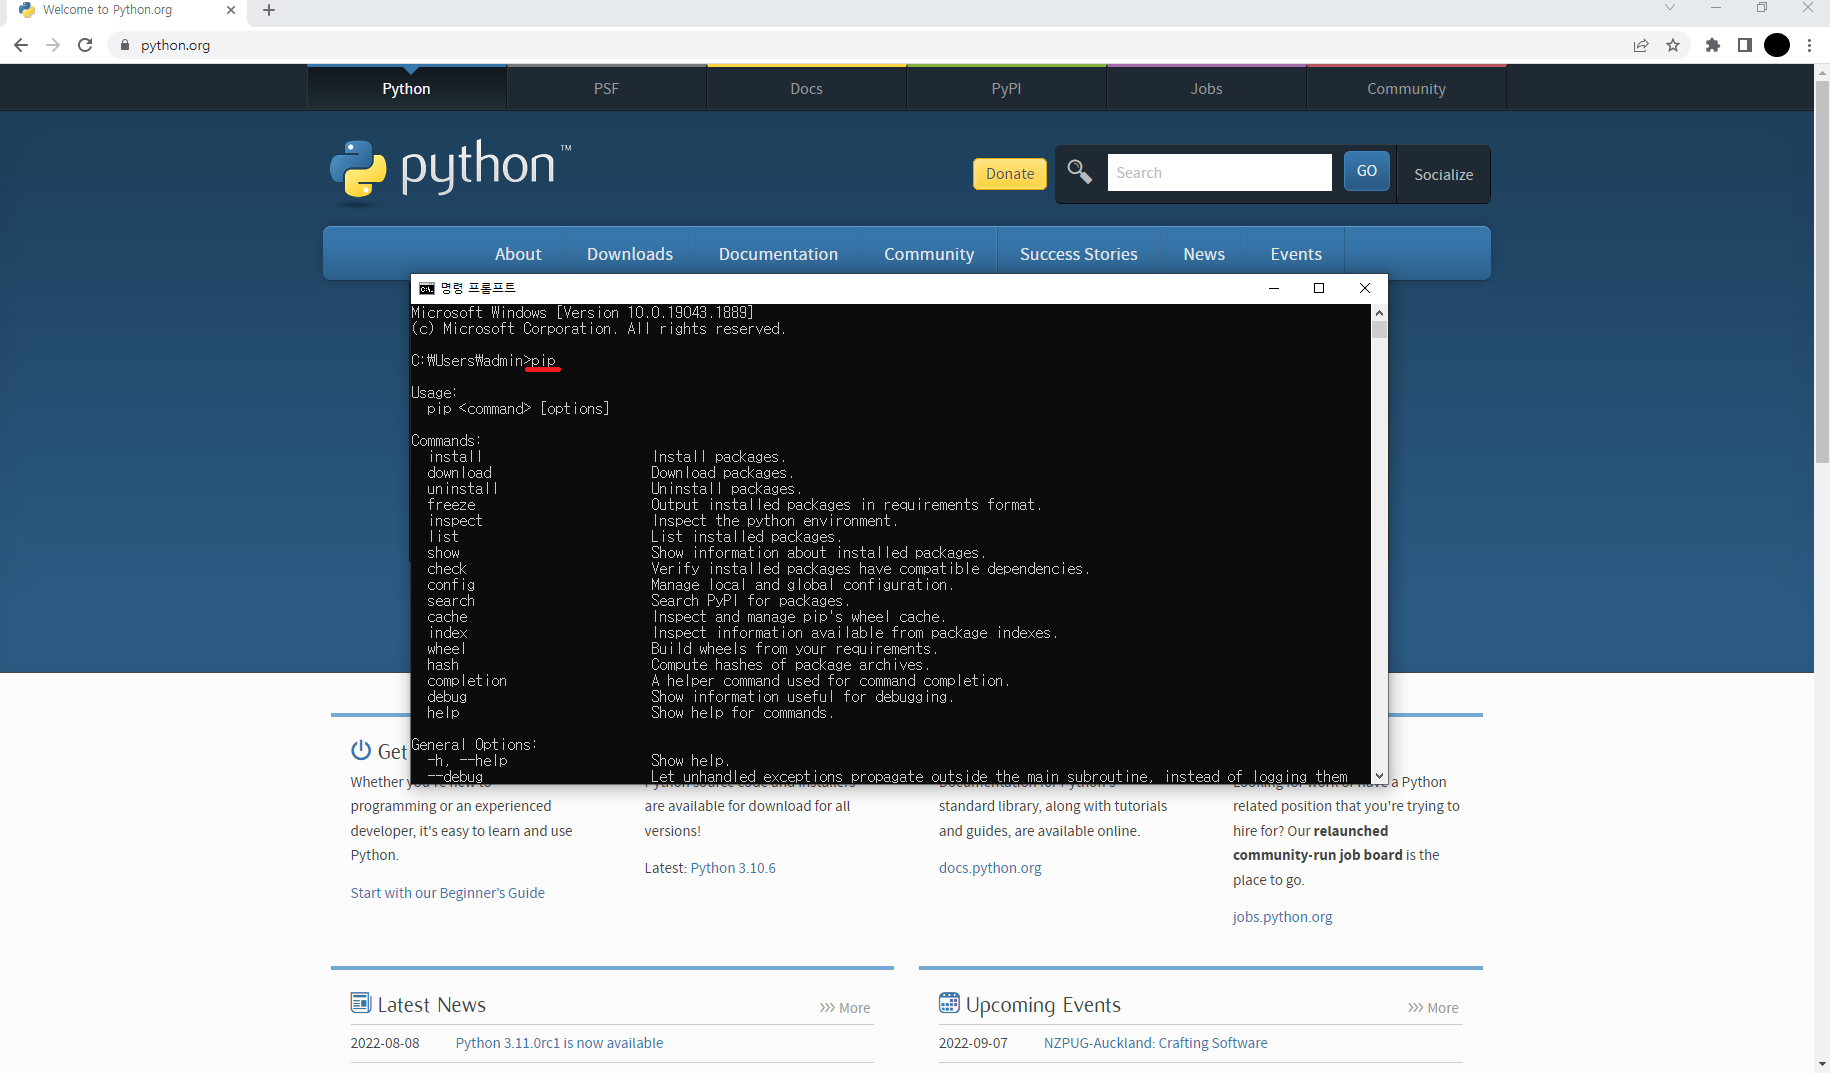Image resolution: width=1830 pixels, height=1080 pixels.
Task: Reload the python.org page
Action: coord(85,45)
